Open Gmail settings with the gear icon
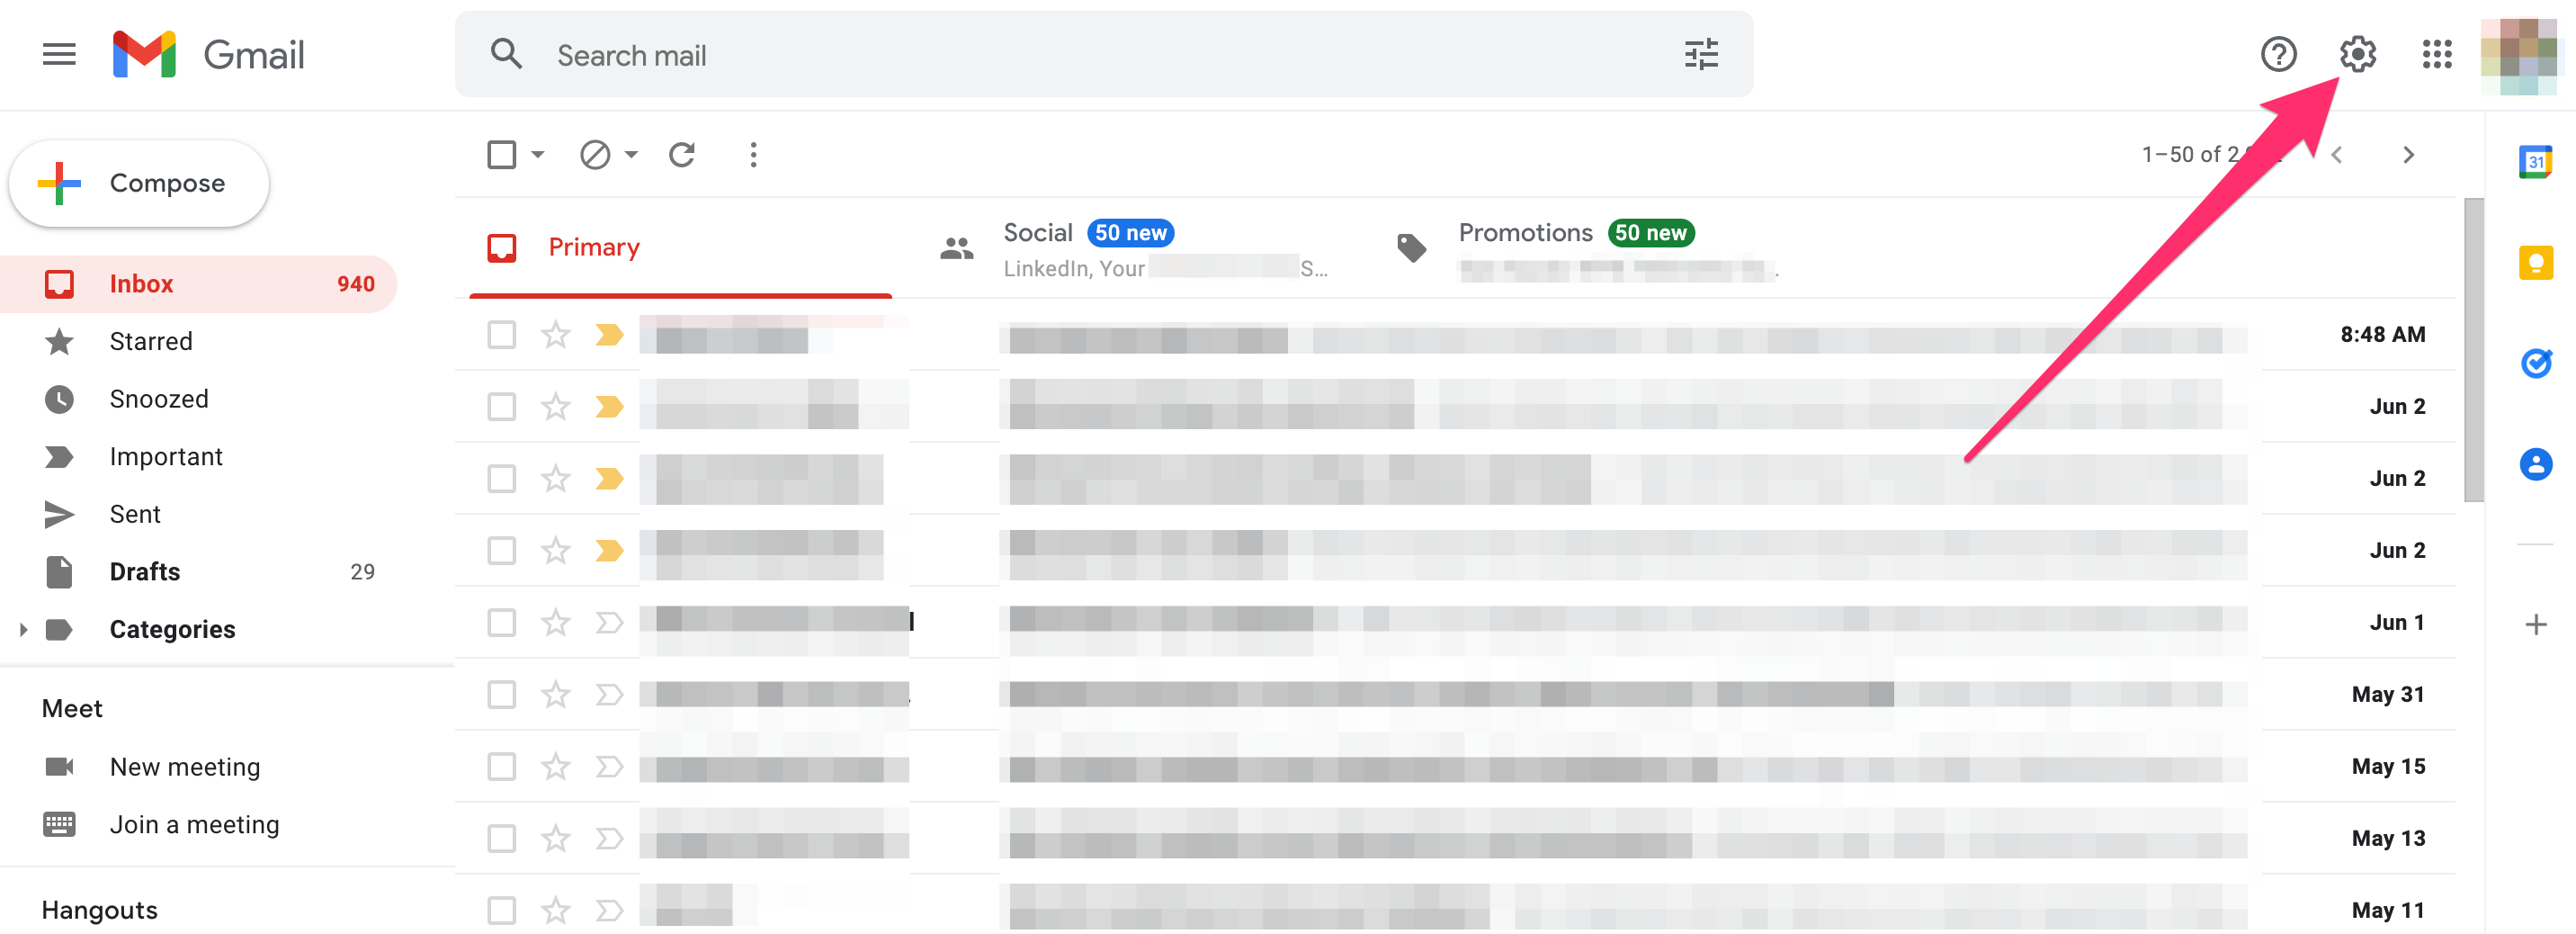2576x934 pixels. coord(2360,55)
